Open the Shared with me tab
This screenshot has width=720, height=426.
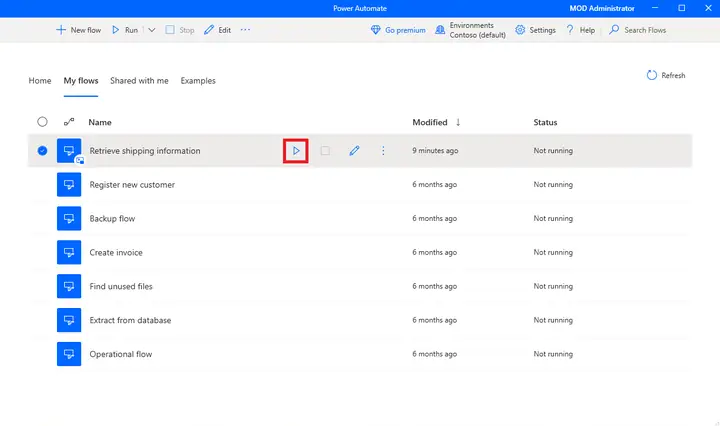(x=139, y=81)
